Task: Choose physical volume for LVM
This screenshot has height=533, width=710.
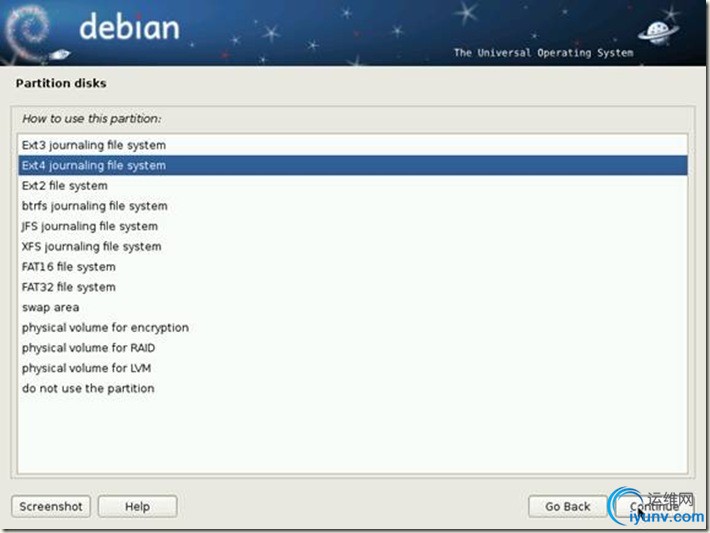Action: point(353,368)
